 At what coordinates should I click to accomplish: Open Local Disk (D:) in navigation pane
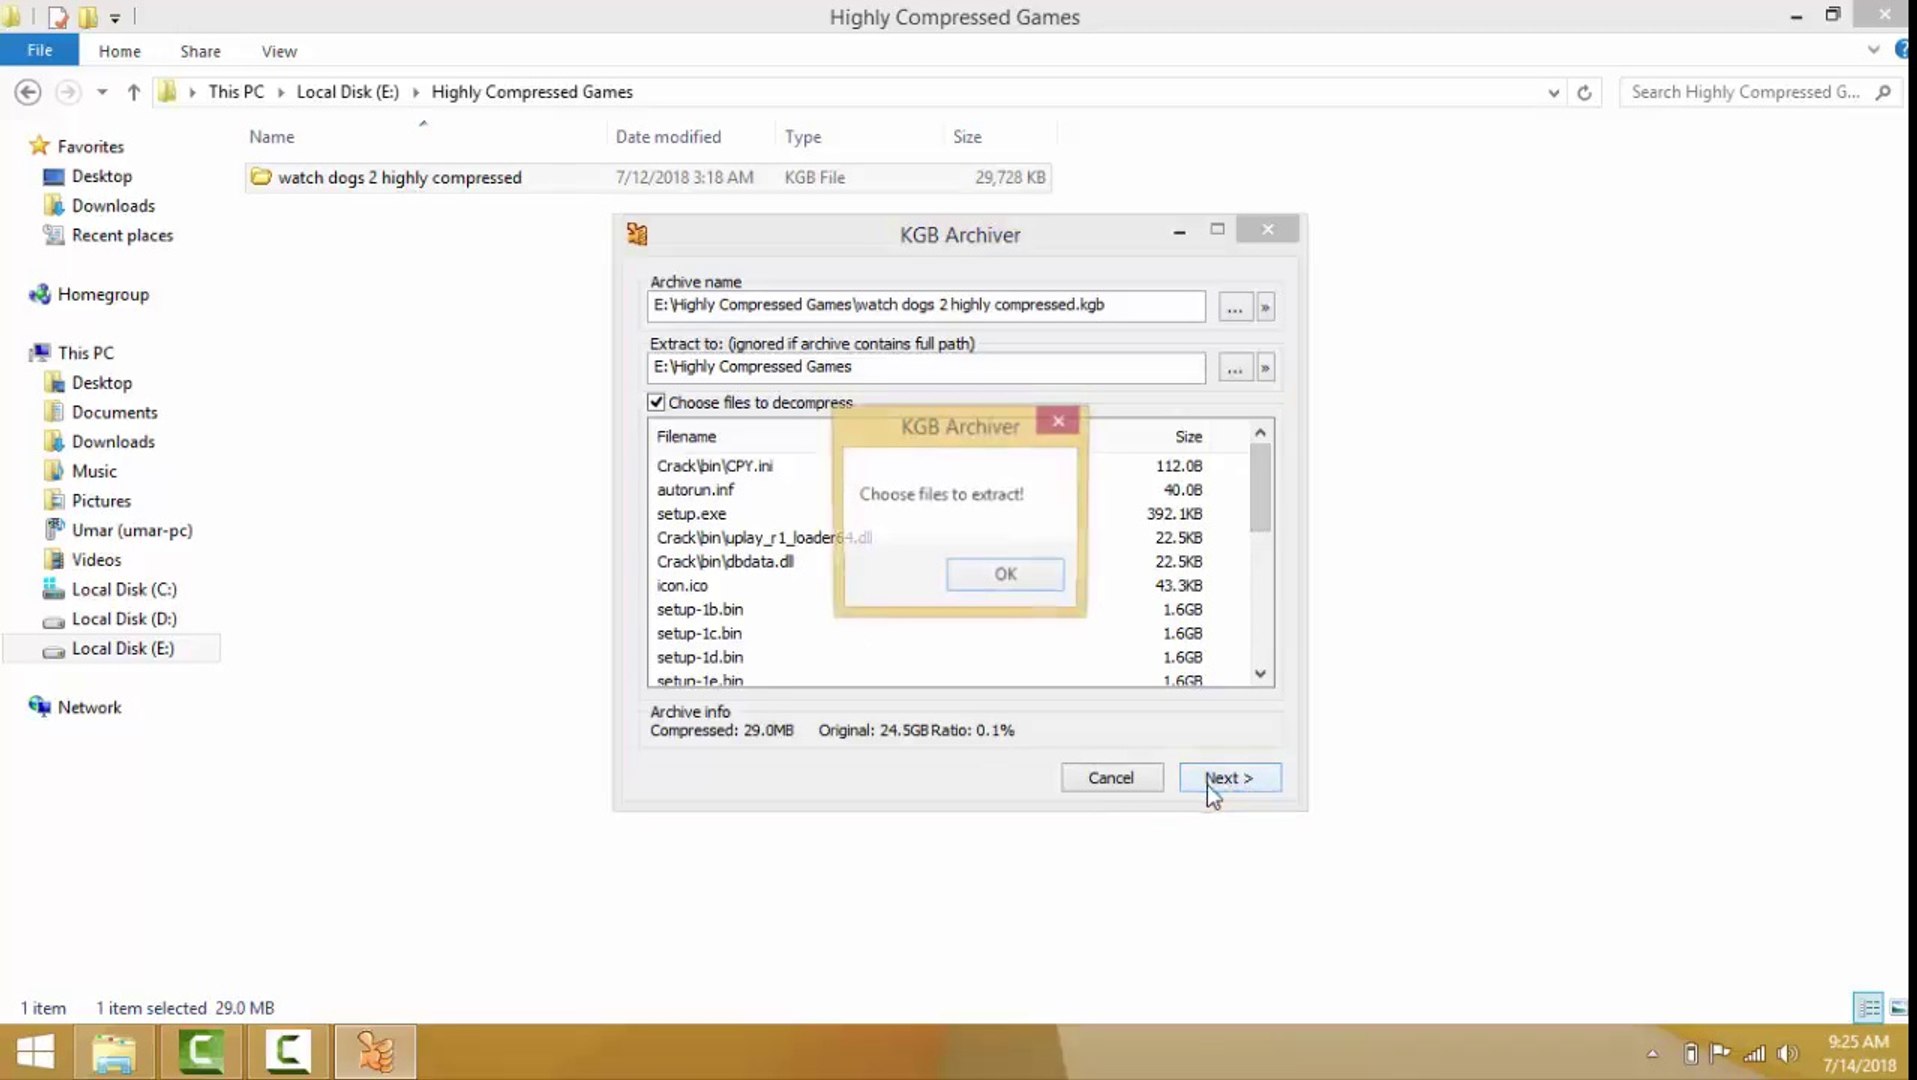[x=123, y=620]
